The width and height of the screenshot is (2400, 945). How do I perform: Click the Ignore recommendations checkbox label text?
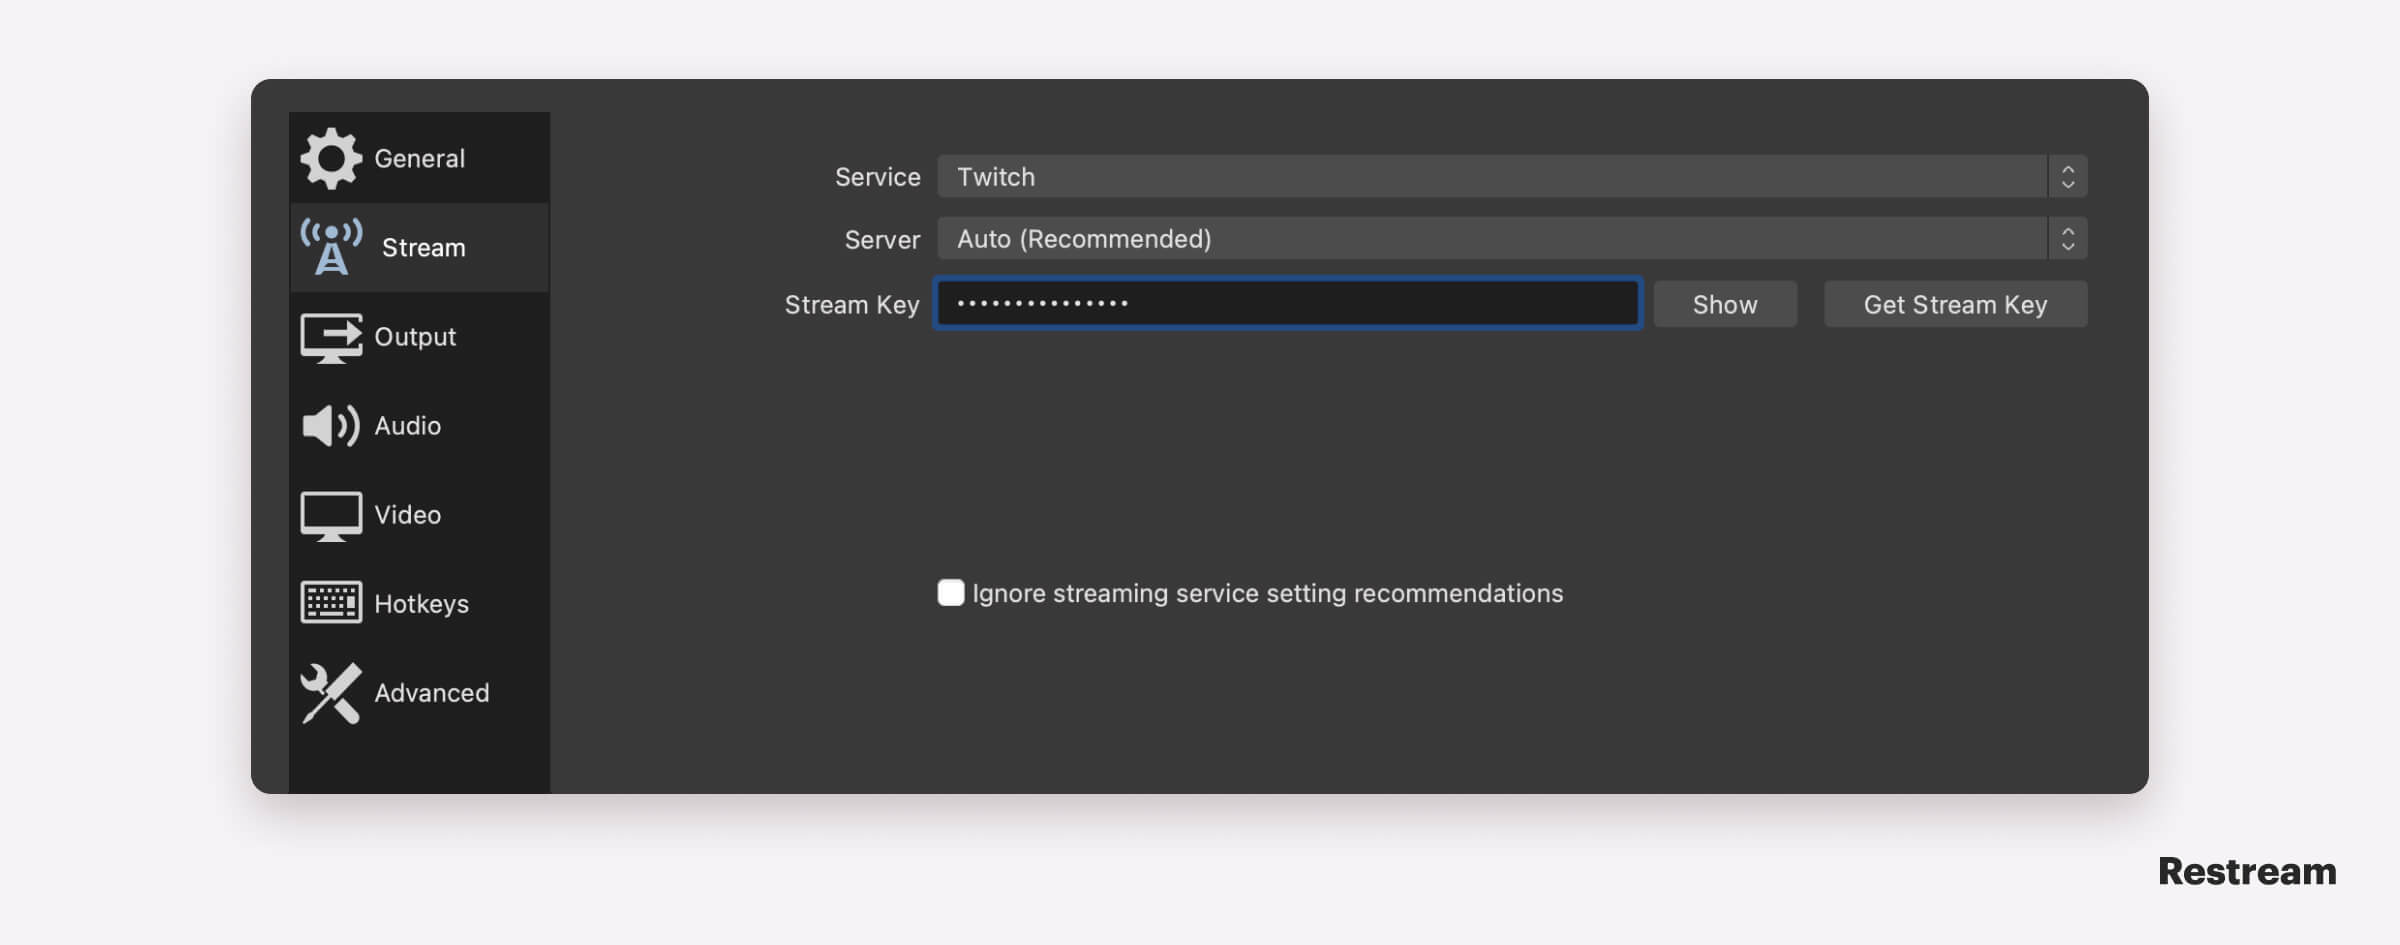[1267, 594]
